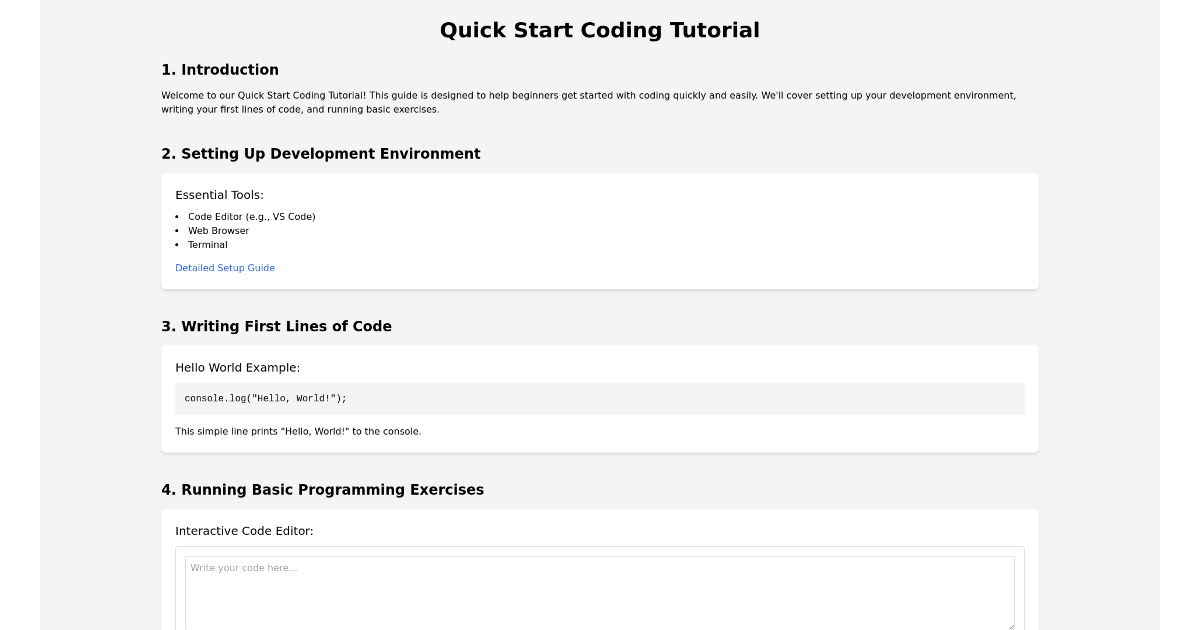Click the Interactive Code Editor label
This screenshot has width=1200, height=630.
[x=244, y=531]
